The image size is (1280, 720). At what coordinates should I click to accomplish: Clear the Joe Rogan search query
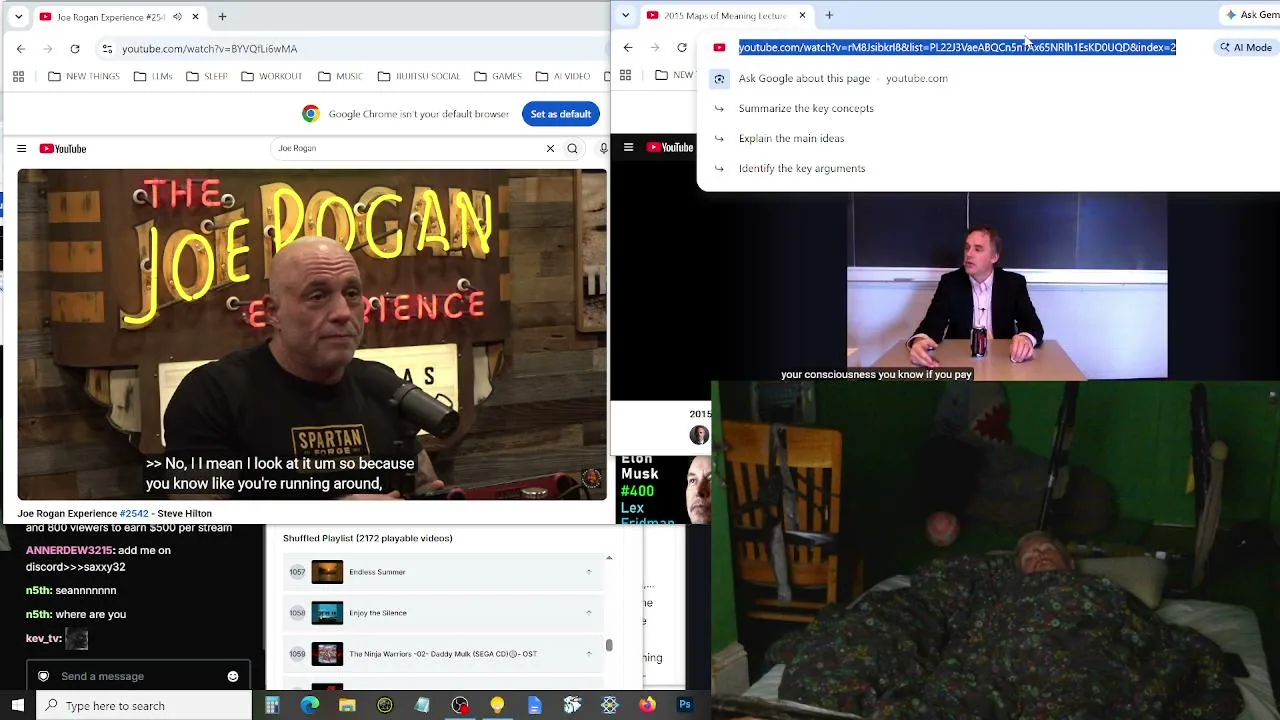550,148
